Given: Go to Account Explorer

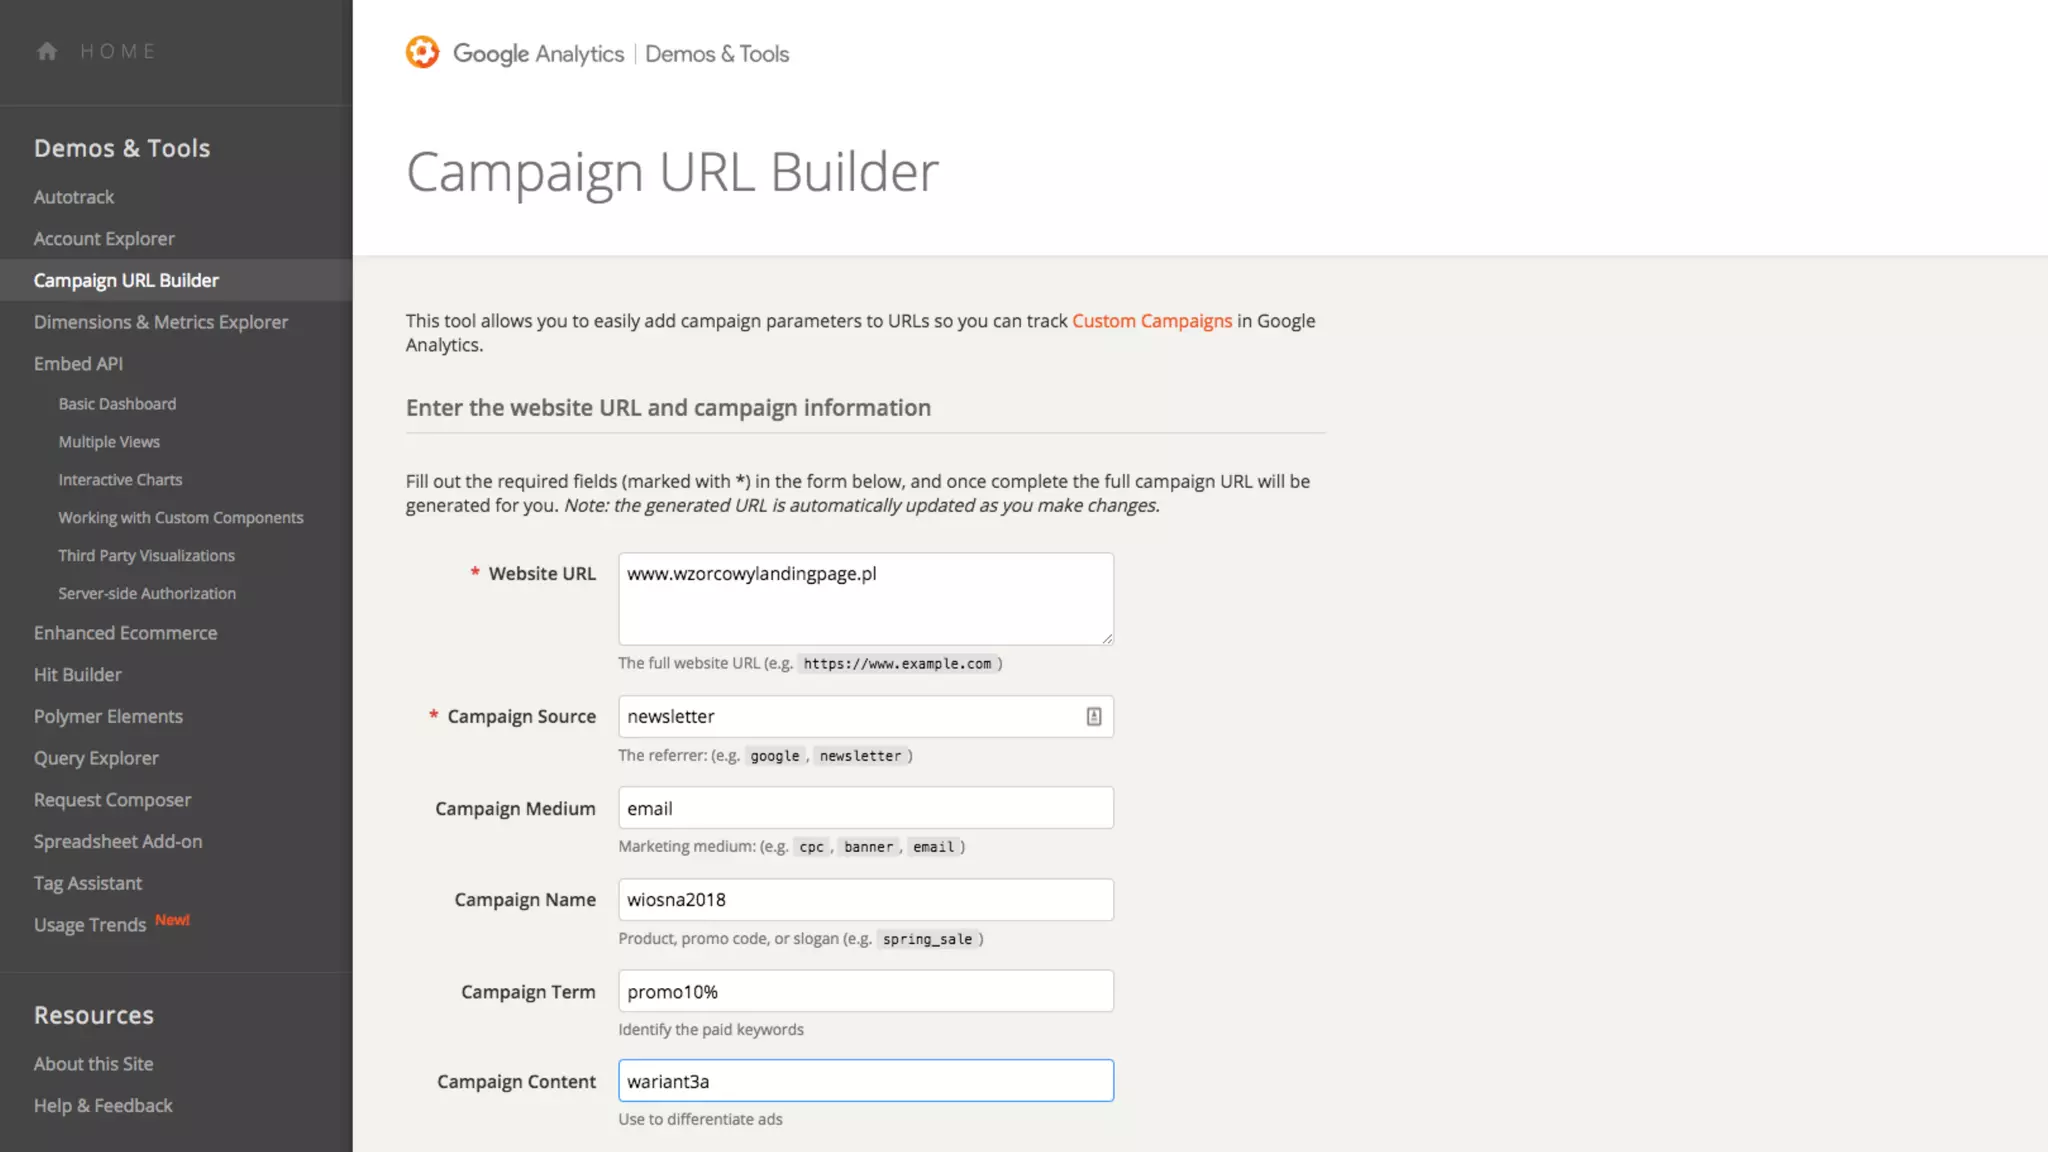Looking at the screenshot, I should pyautogui.click(x=104, y=239).
